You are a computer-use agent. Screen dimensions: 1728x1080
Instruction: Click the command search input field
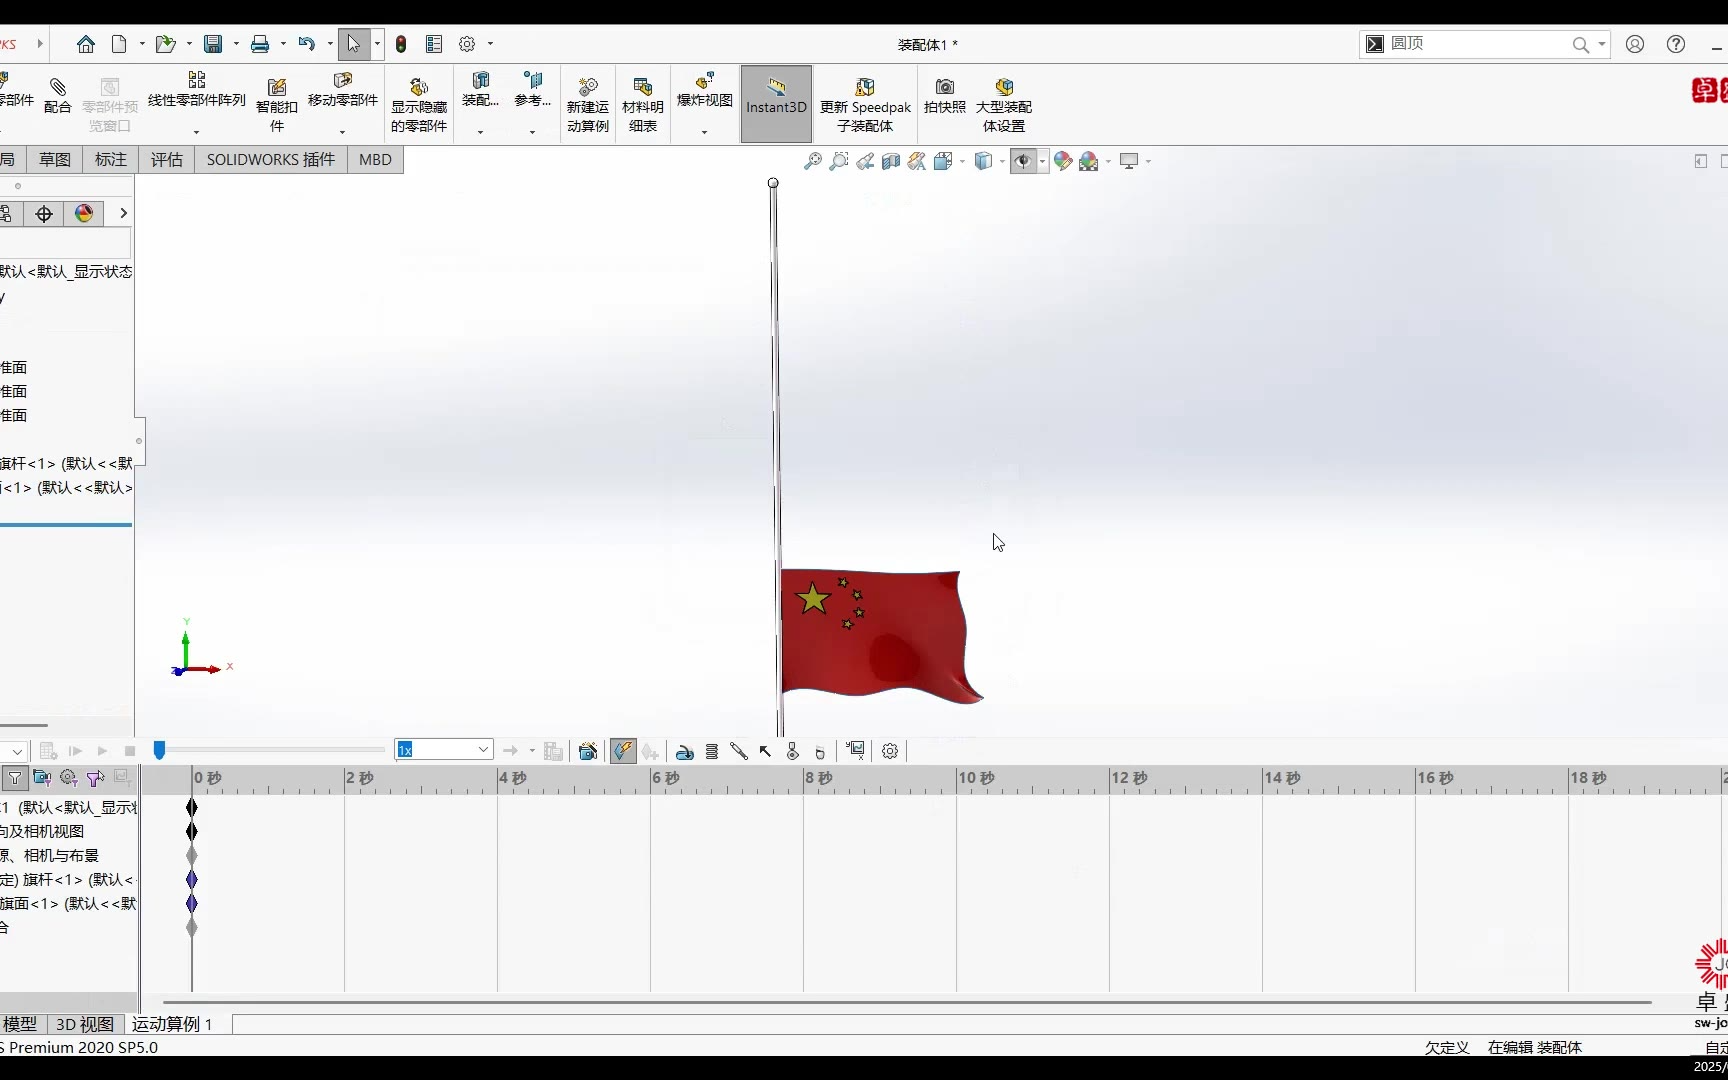click(1475, 44)
